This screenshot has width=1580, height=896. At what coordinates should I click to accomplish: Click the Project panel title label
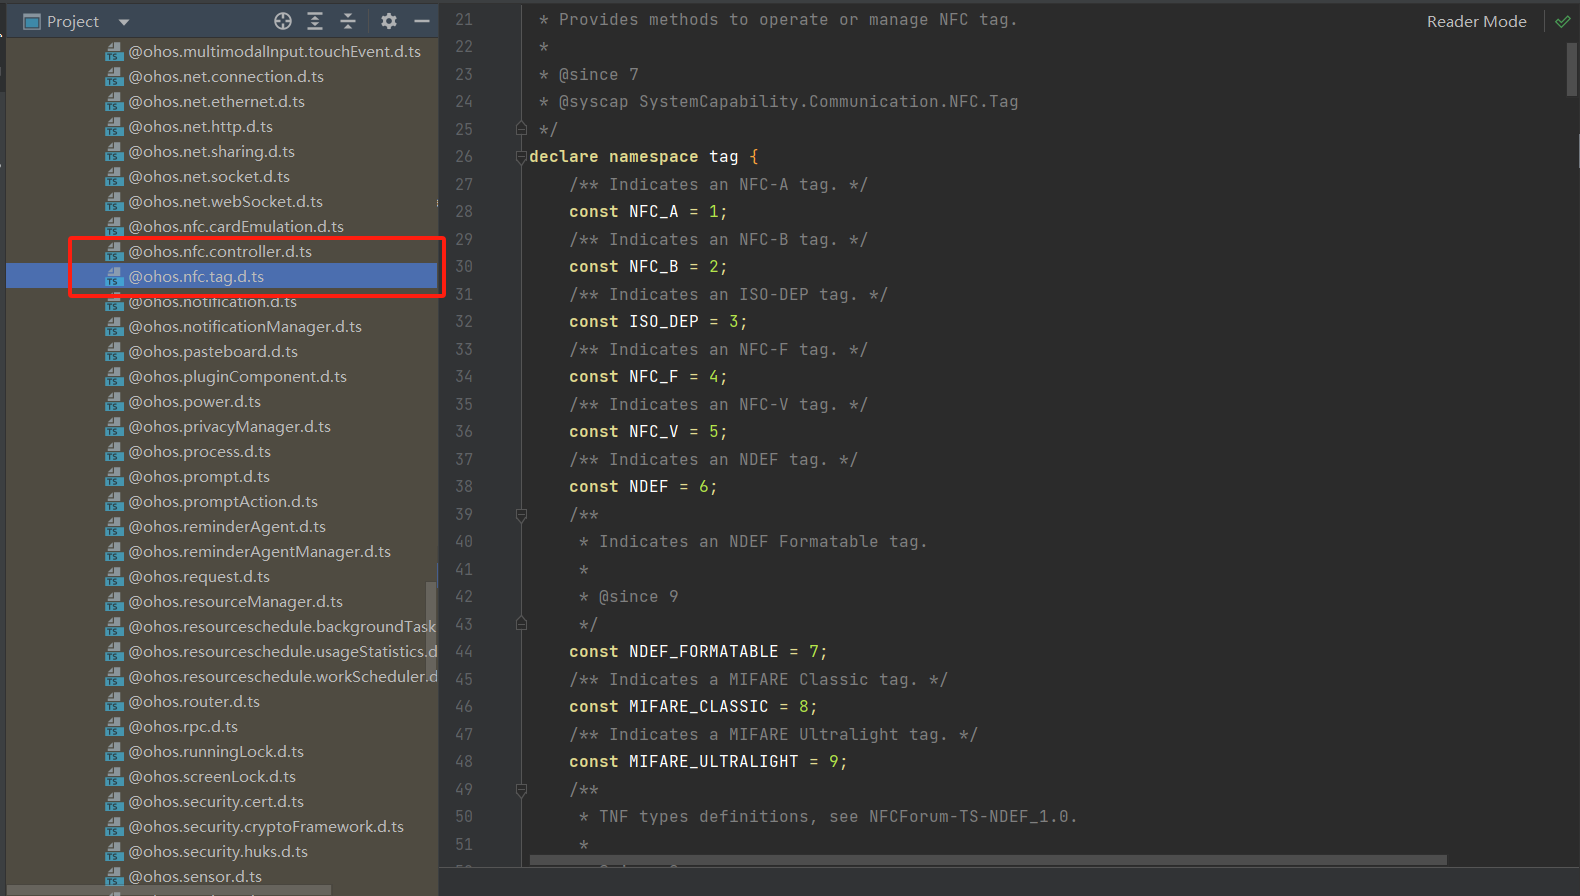point(73,21)
